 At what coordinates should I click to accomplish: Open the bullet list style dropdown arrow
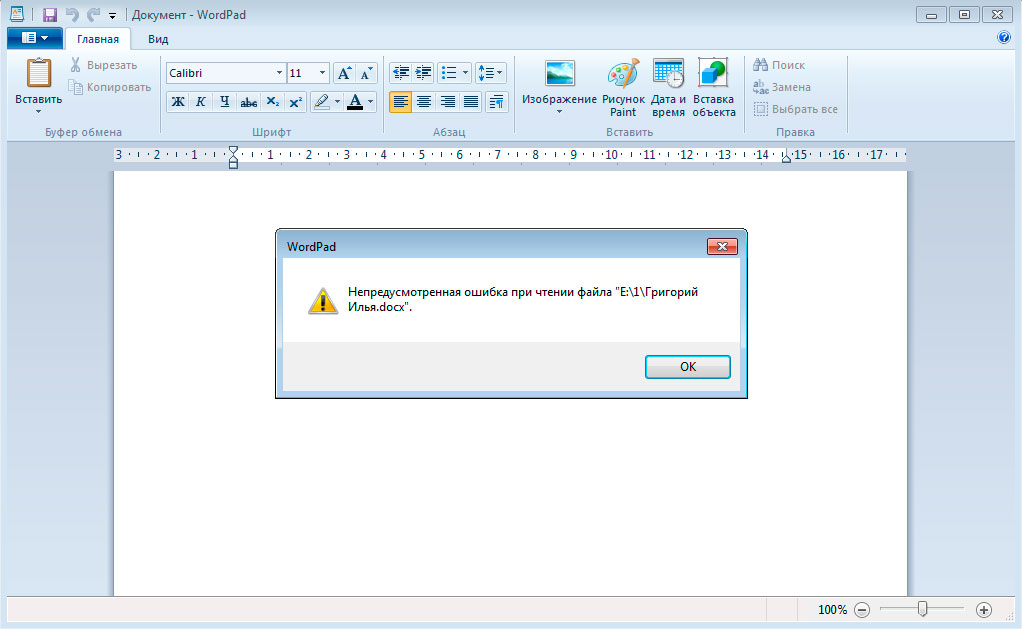[465, 72]
